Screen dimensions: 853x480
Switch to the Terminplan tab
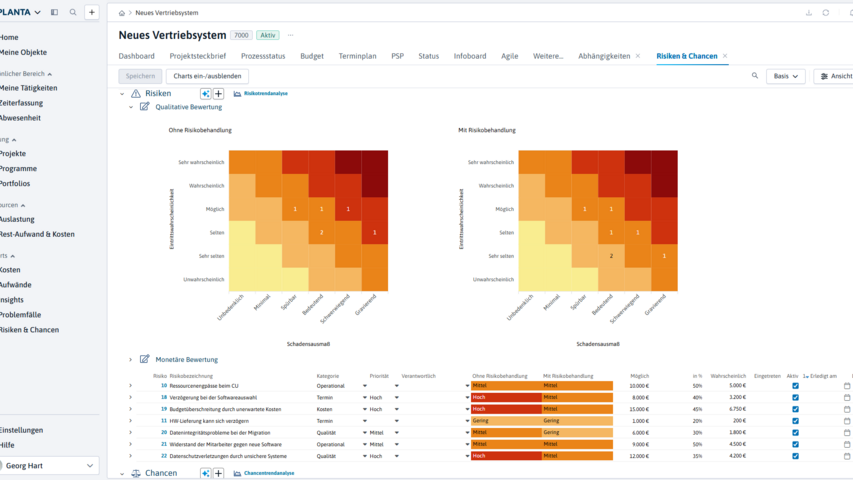tap(357, 56)
